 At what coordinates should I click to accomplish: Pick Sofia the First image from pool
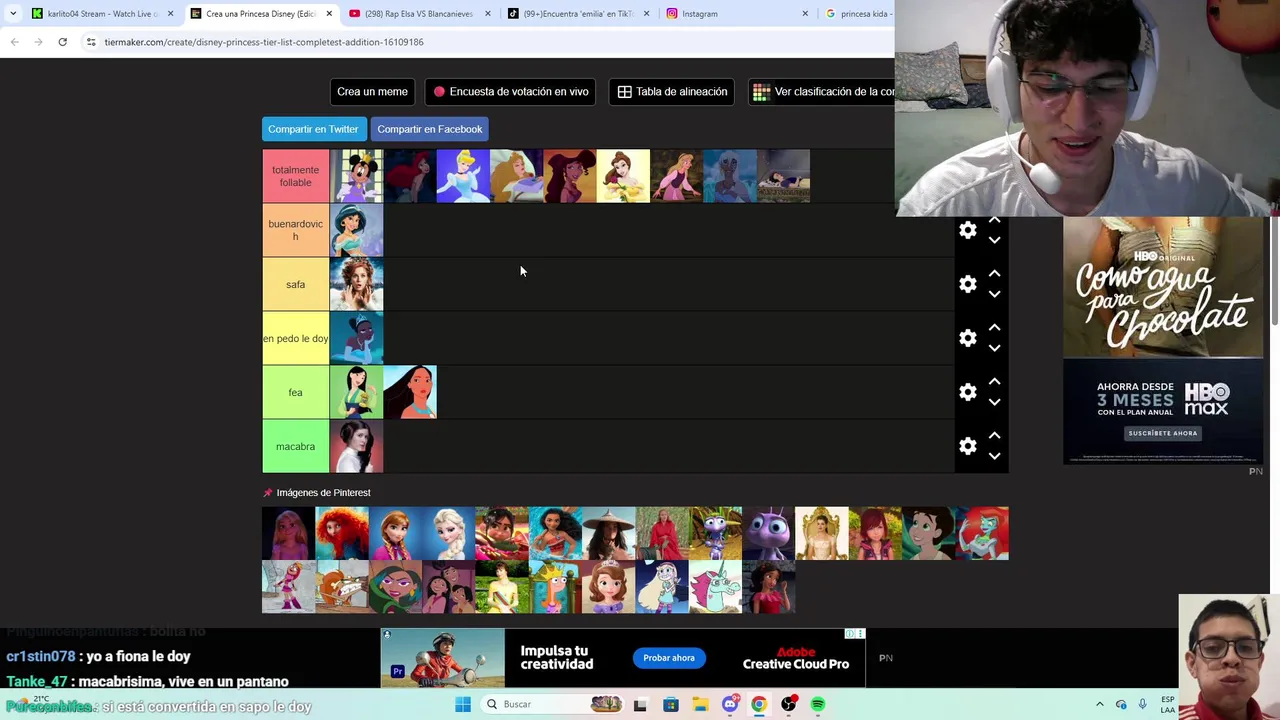(608, 586)
